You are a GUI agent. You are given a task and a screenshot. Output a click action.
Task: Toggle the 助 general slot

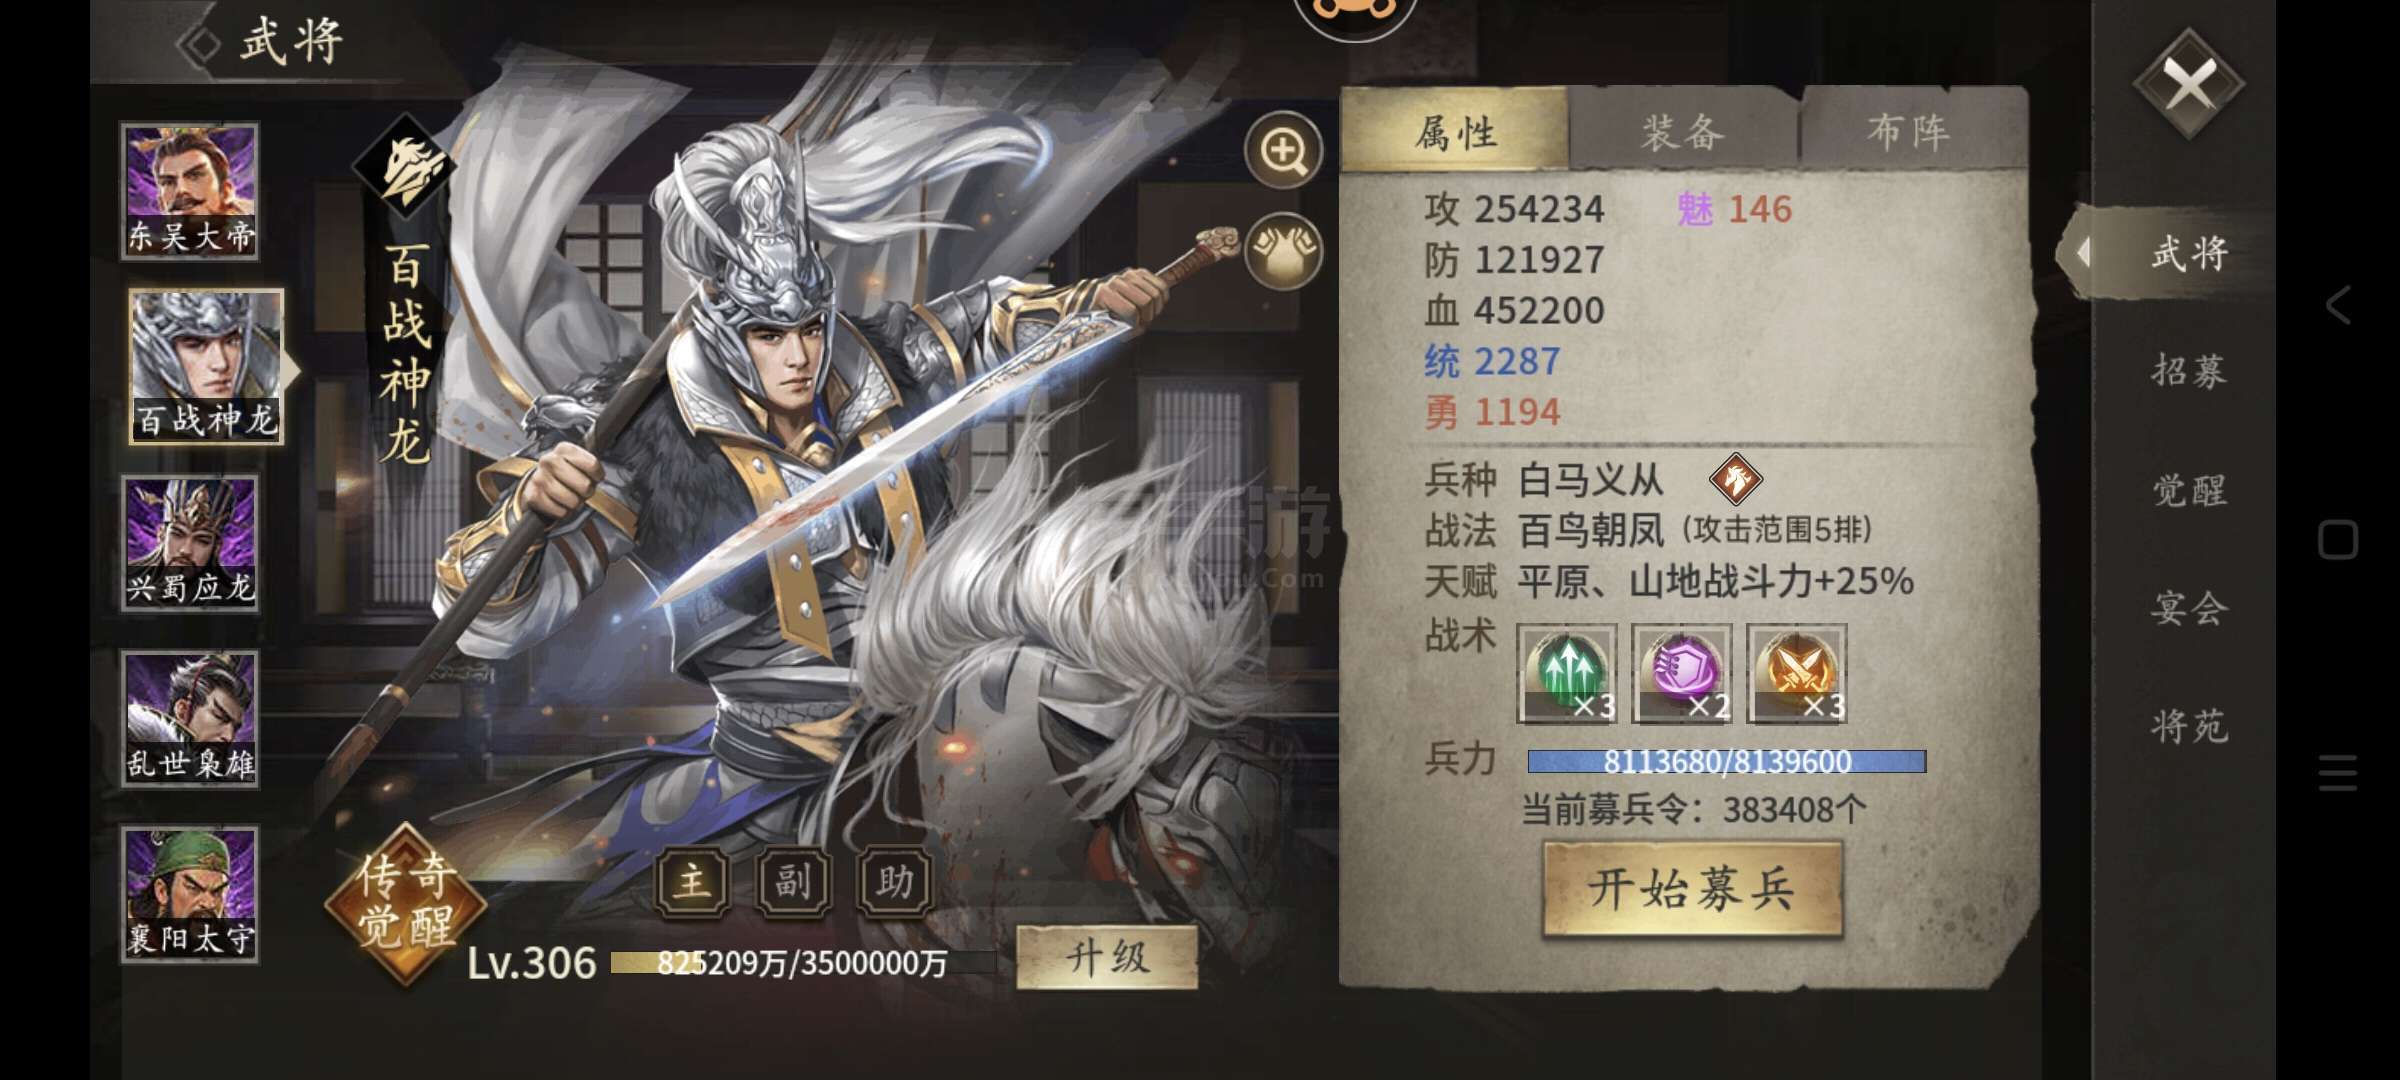894,882
